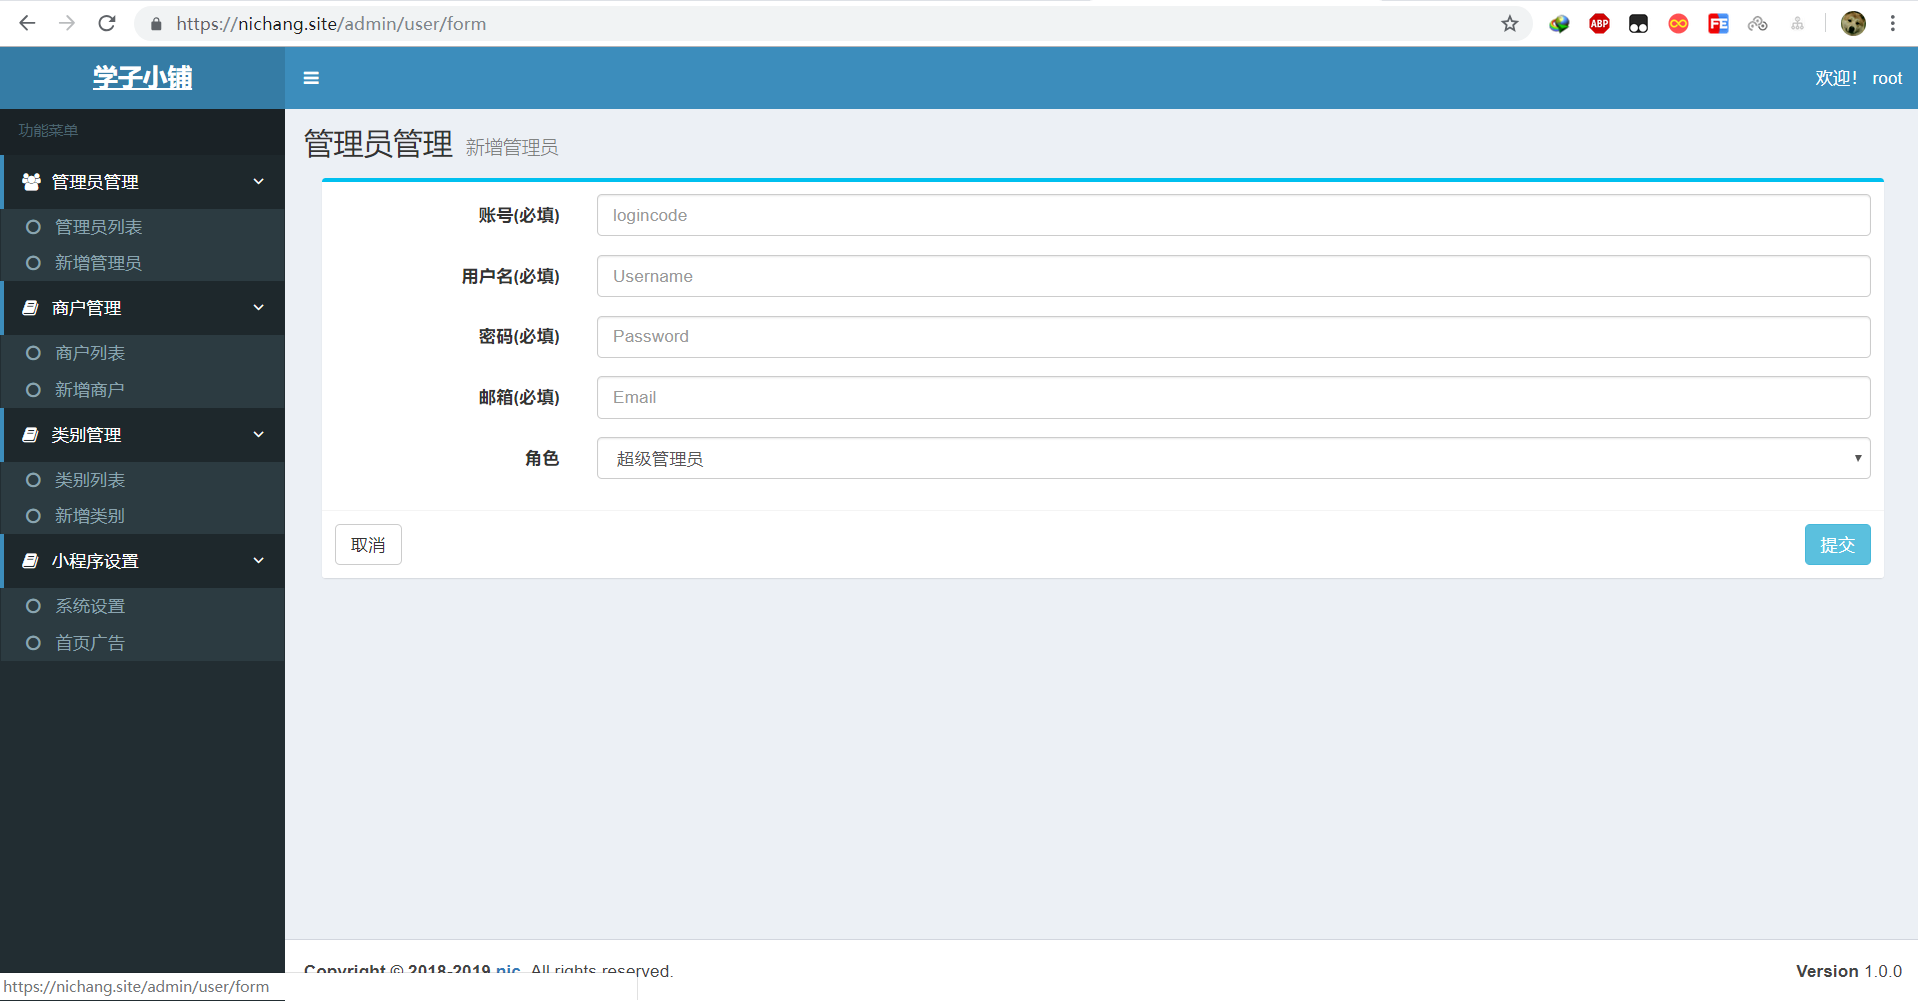This screenshot has width=1918, height=1001.
Task: Bookmark this page with the star icon
Action: [1510, 23]
